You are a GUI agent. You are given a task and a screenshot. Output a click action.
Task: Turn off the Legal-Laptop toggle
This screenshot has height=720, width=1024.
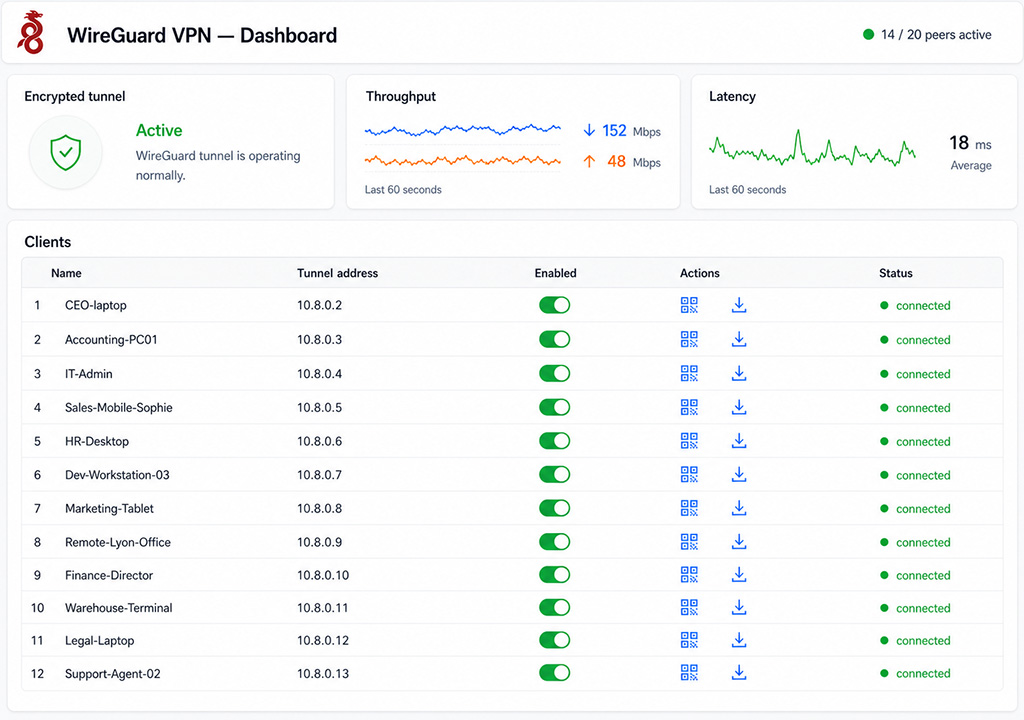[x=554, y=640]
